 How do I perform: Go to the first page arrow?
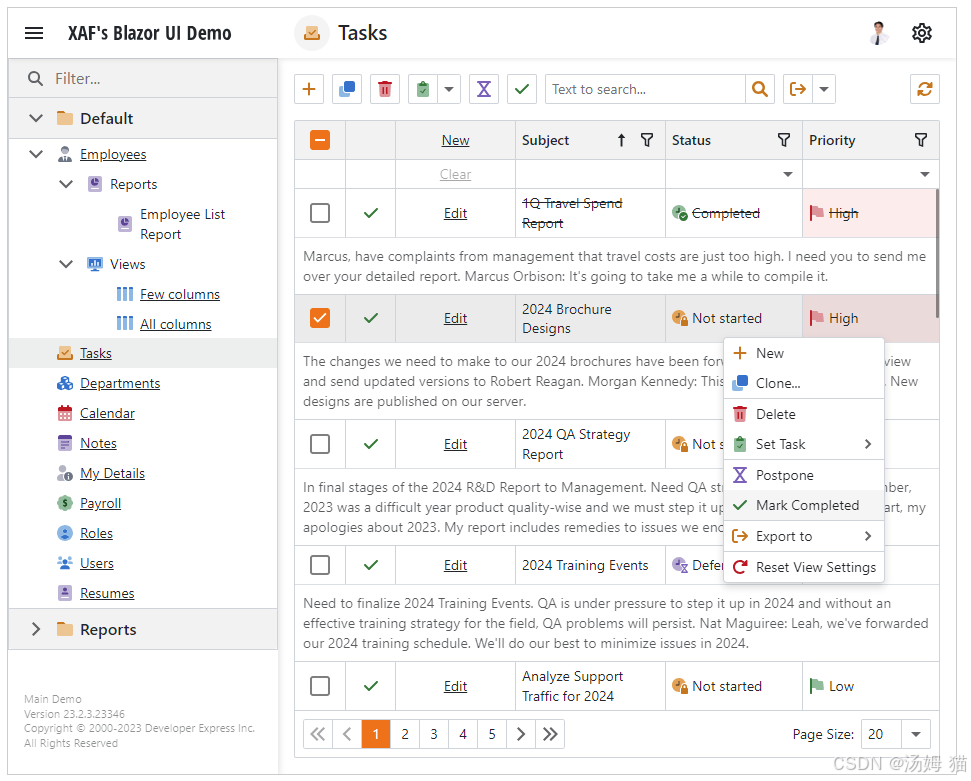[x=318, y=734]
